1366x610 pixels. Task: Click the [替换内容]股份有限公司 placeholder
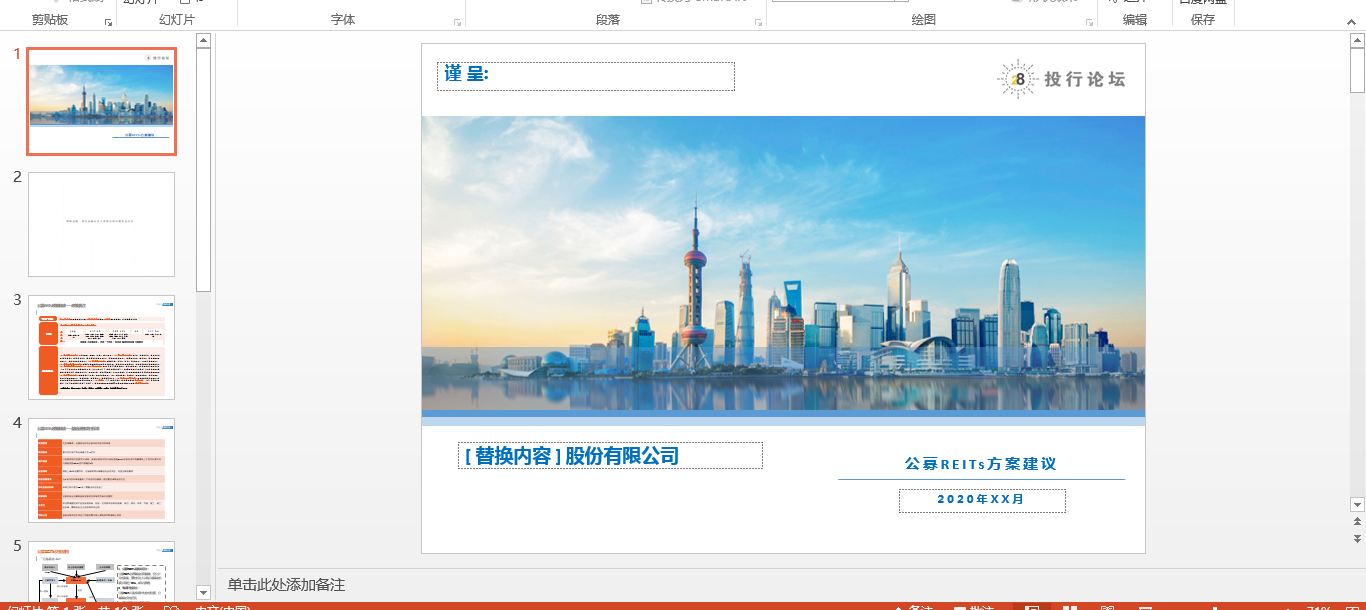tap(609, 456)
